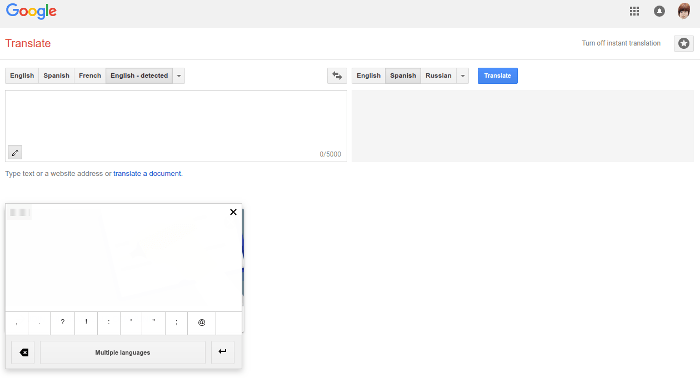
Task: Insert a period from handwriting panel
Action: pyautogui.click(x=39, y=323)
